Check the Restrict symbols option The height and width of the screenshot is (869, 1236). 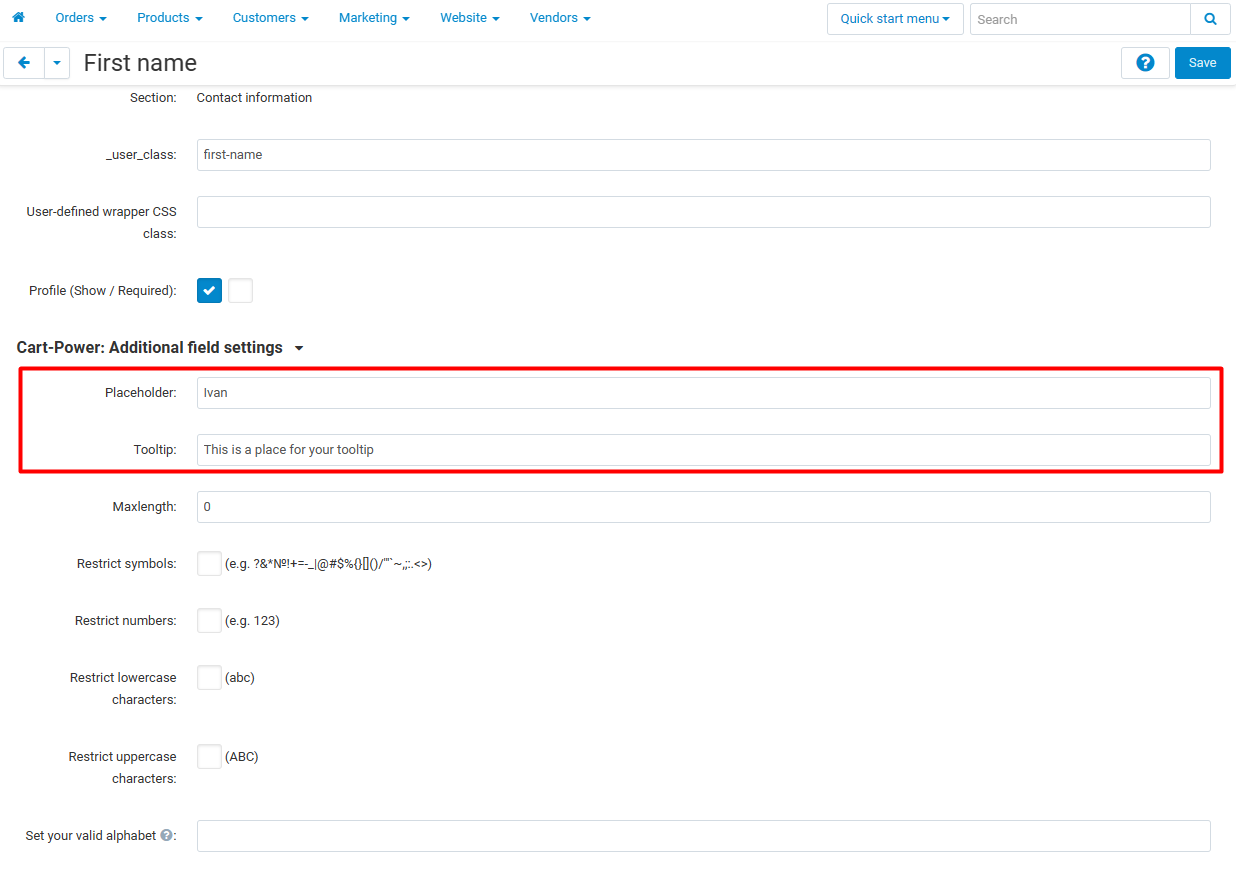tap(209, 563)
